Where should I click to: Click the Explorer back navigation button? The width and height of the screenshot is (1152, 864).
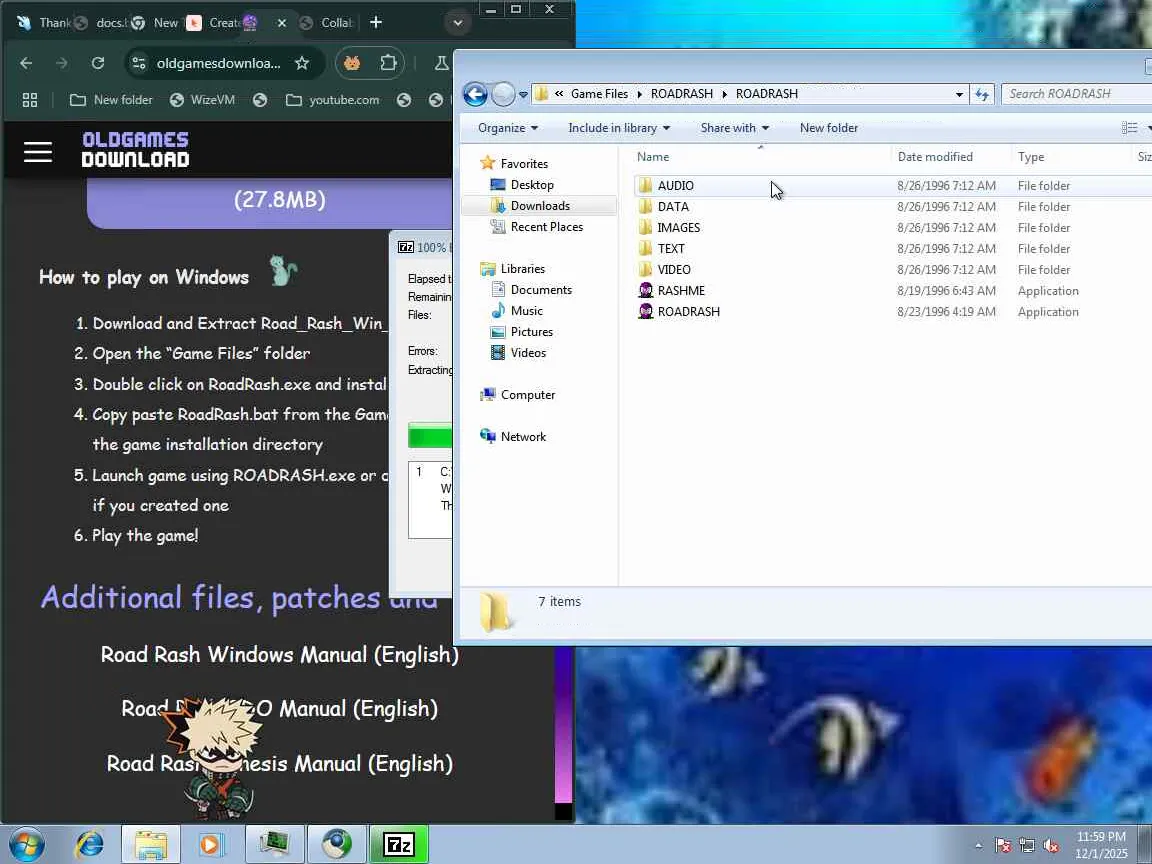(475, 94)
